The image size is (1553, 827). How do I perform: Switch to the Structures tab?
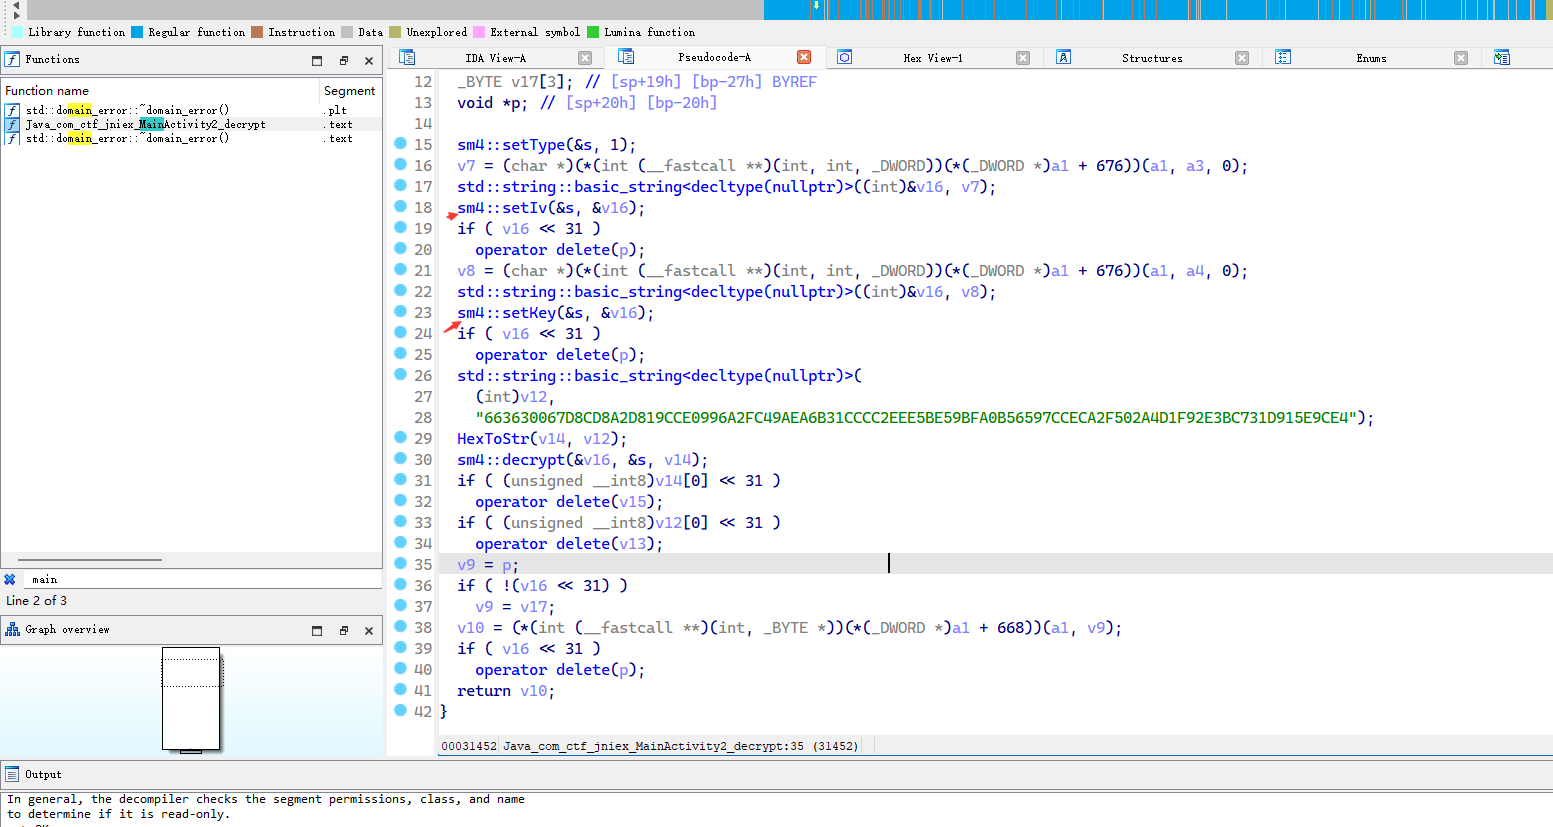click(x=1152, y=58)
